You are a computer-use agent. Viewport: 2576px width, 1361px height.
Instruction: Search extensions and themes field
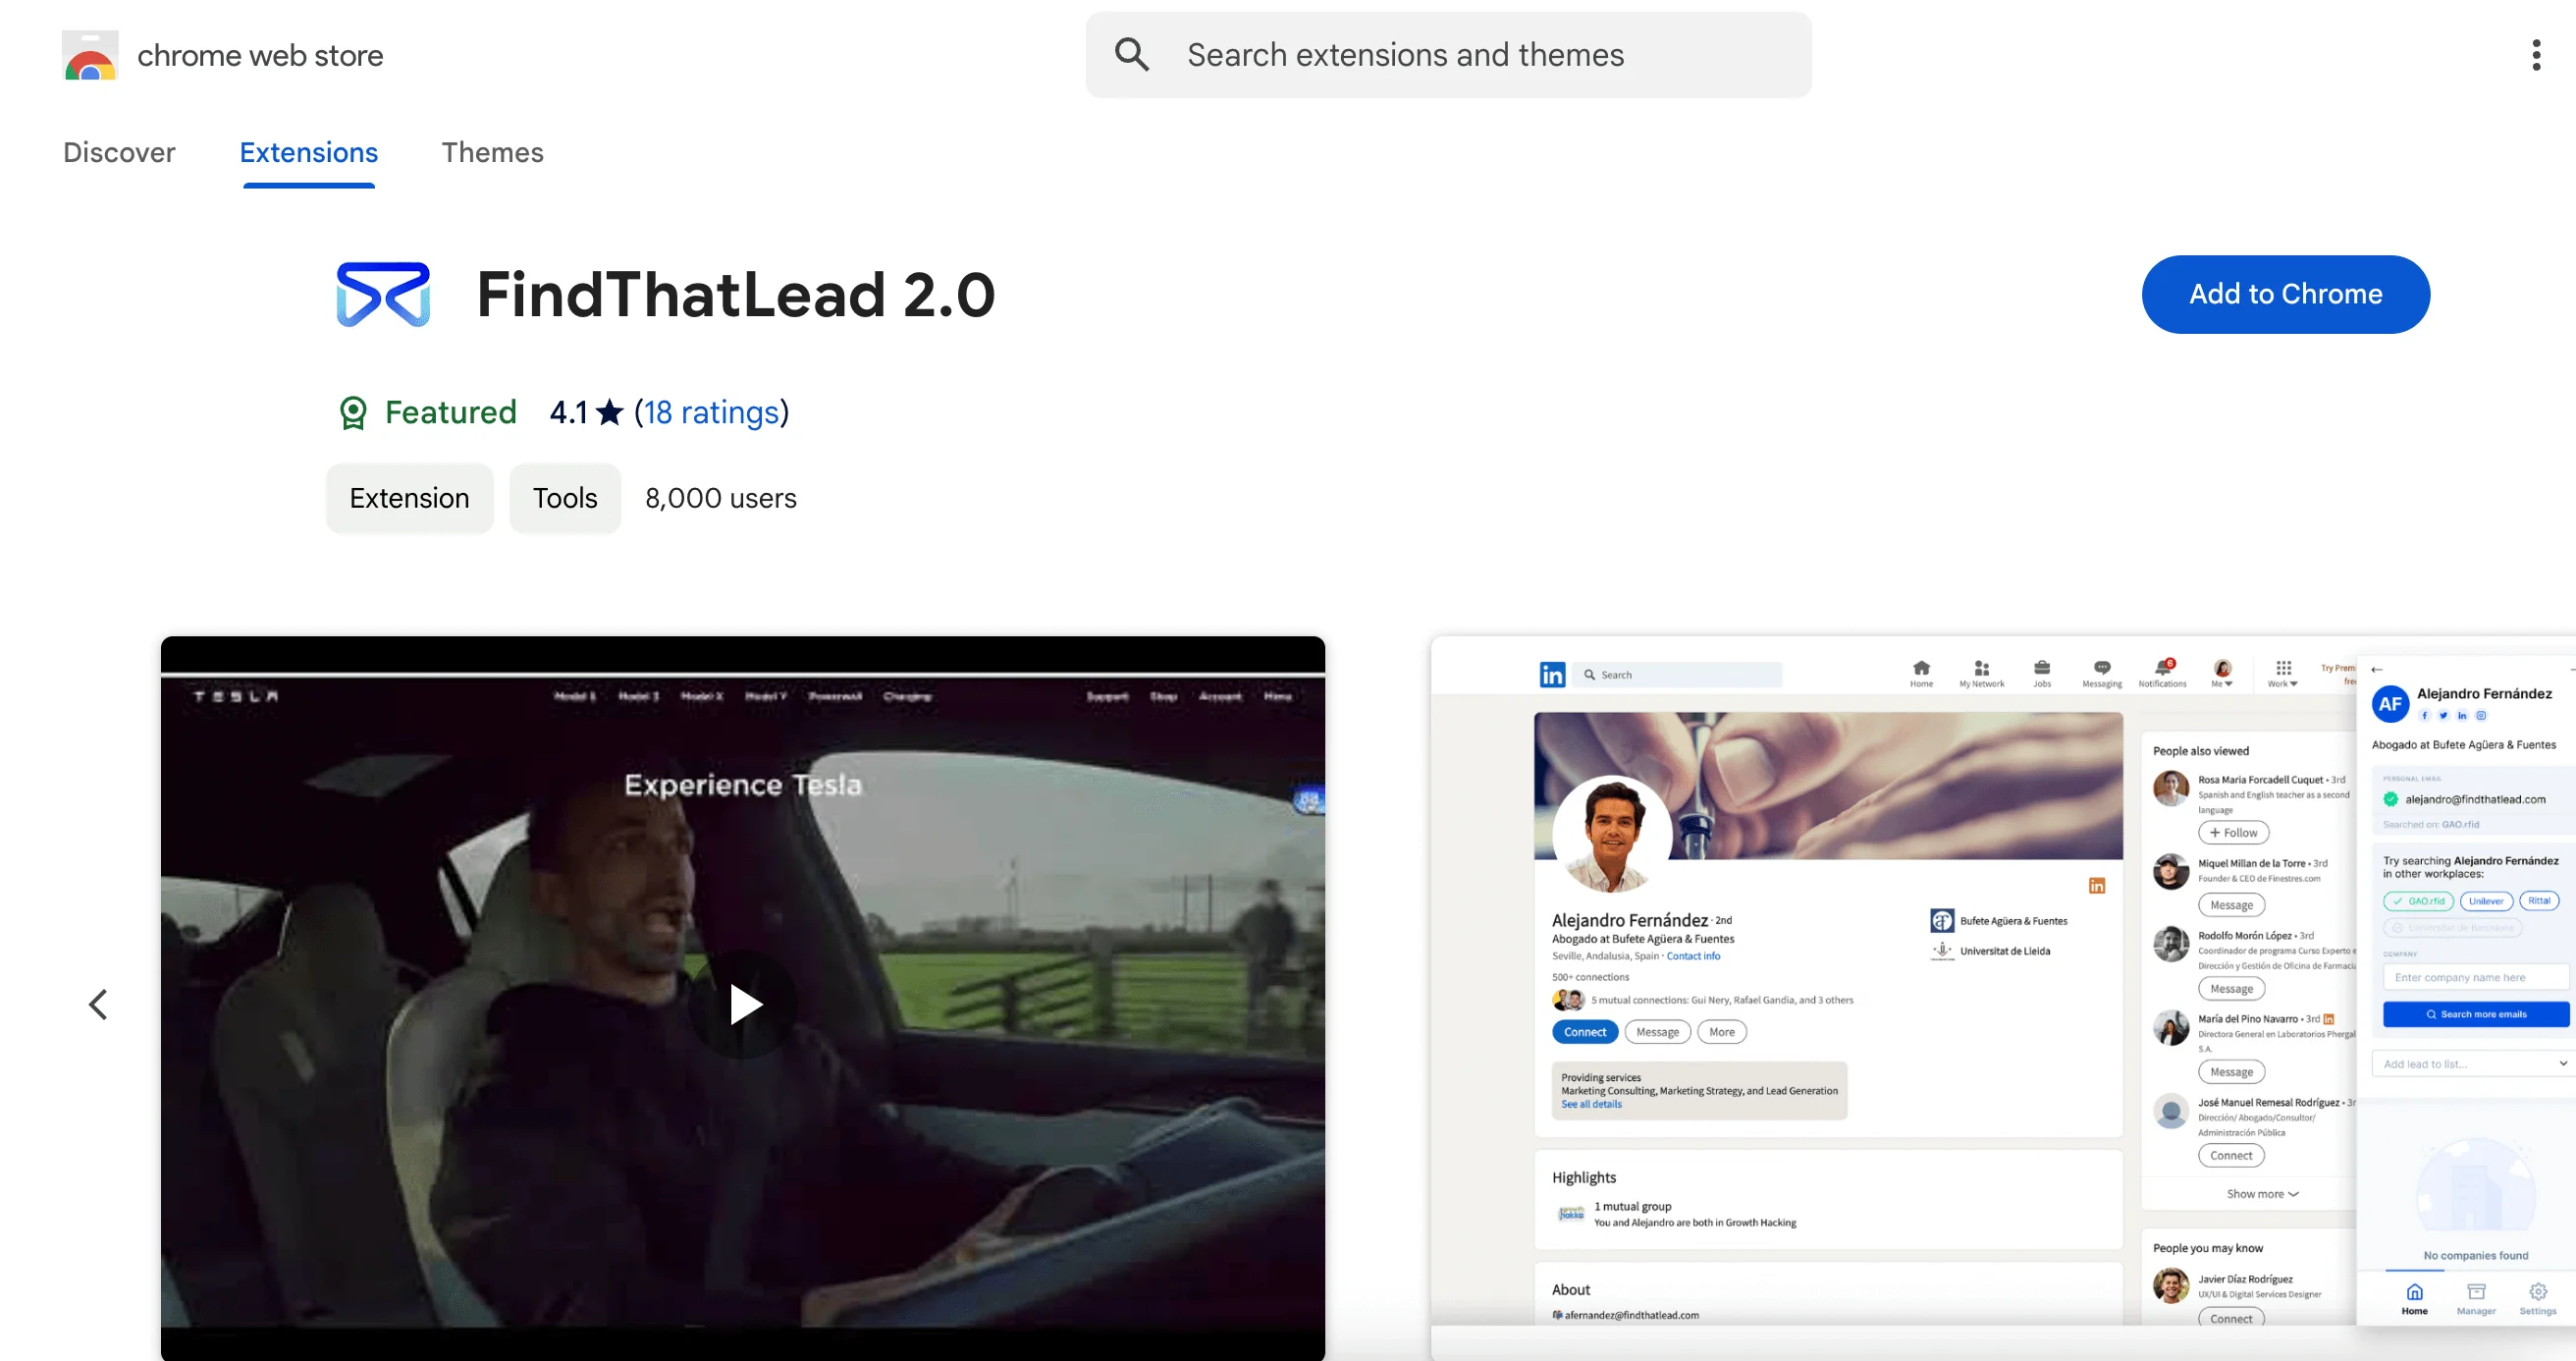tap(1448, 55)
